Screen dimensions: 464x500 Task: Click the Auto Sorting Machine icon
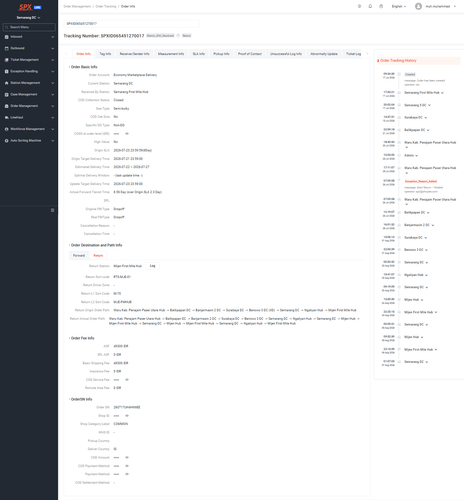tap(6, 141)
